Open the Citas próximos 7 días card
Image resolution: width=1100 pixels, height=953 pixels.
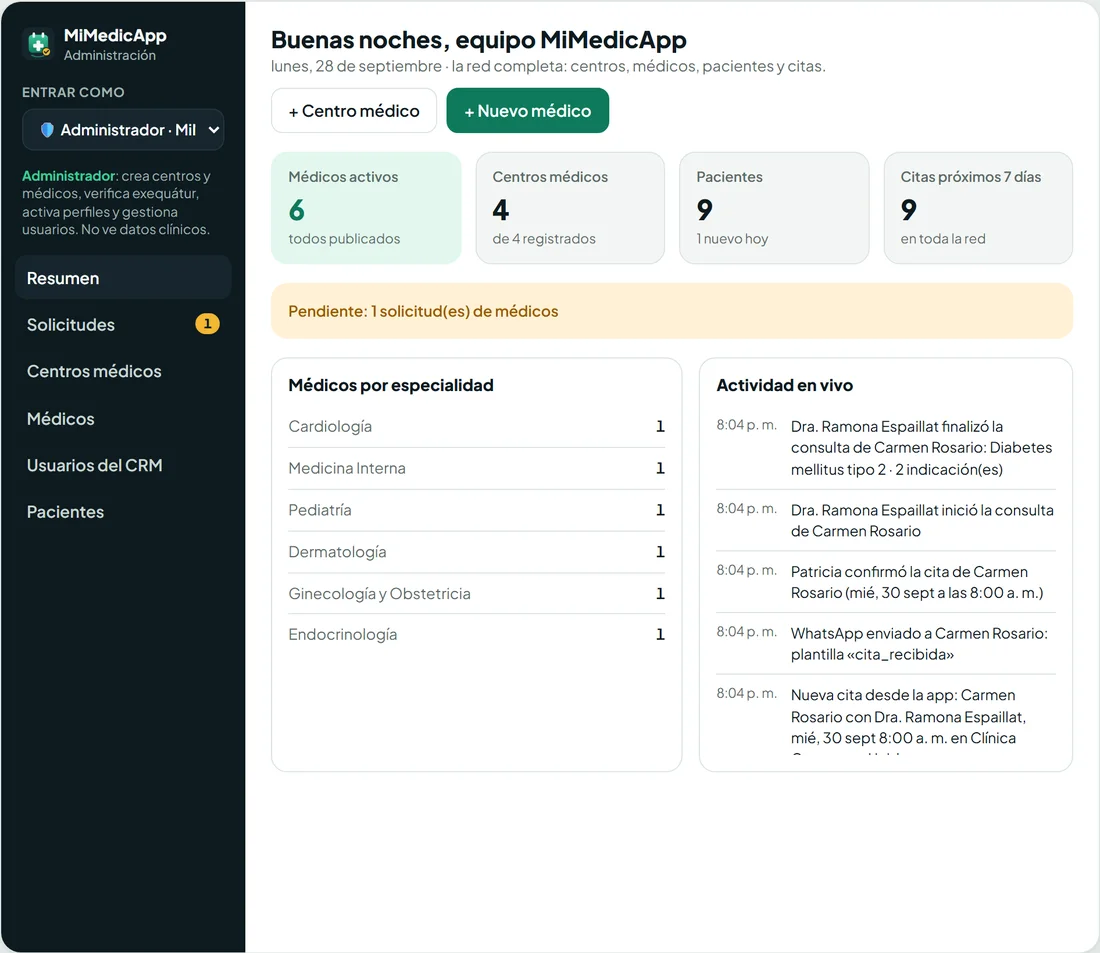978,208
